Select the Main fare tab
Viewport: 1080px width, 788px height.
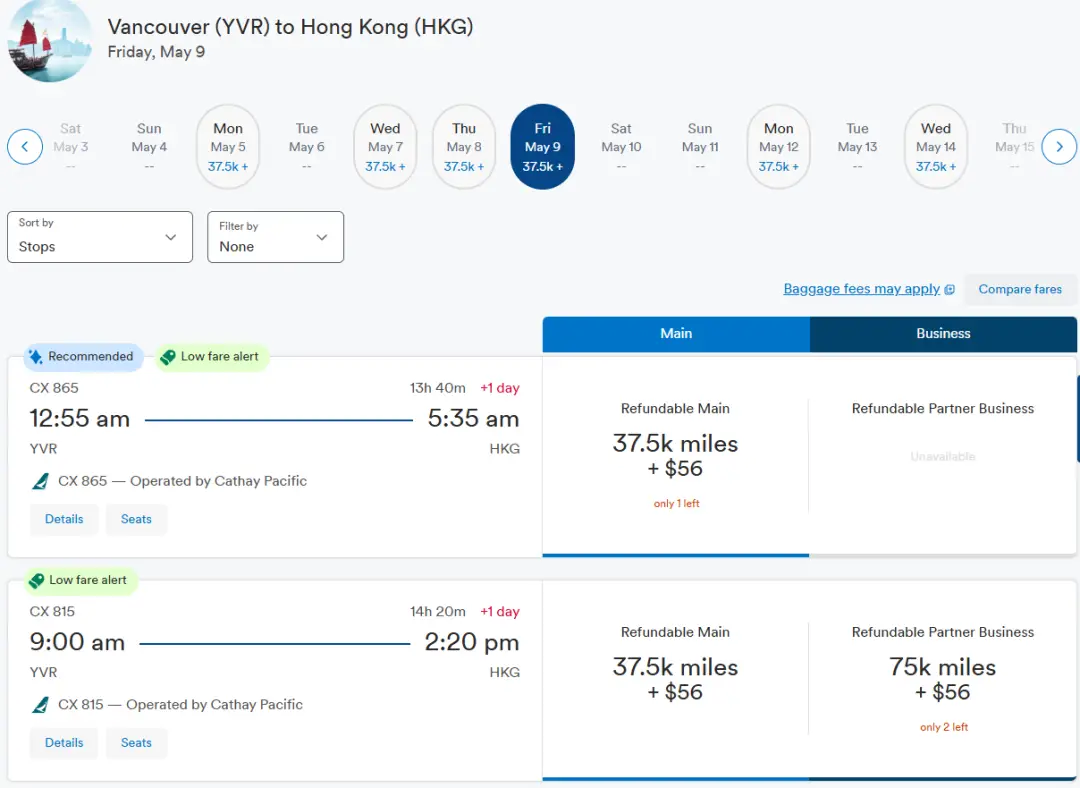click(676, 334)
